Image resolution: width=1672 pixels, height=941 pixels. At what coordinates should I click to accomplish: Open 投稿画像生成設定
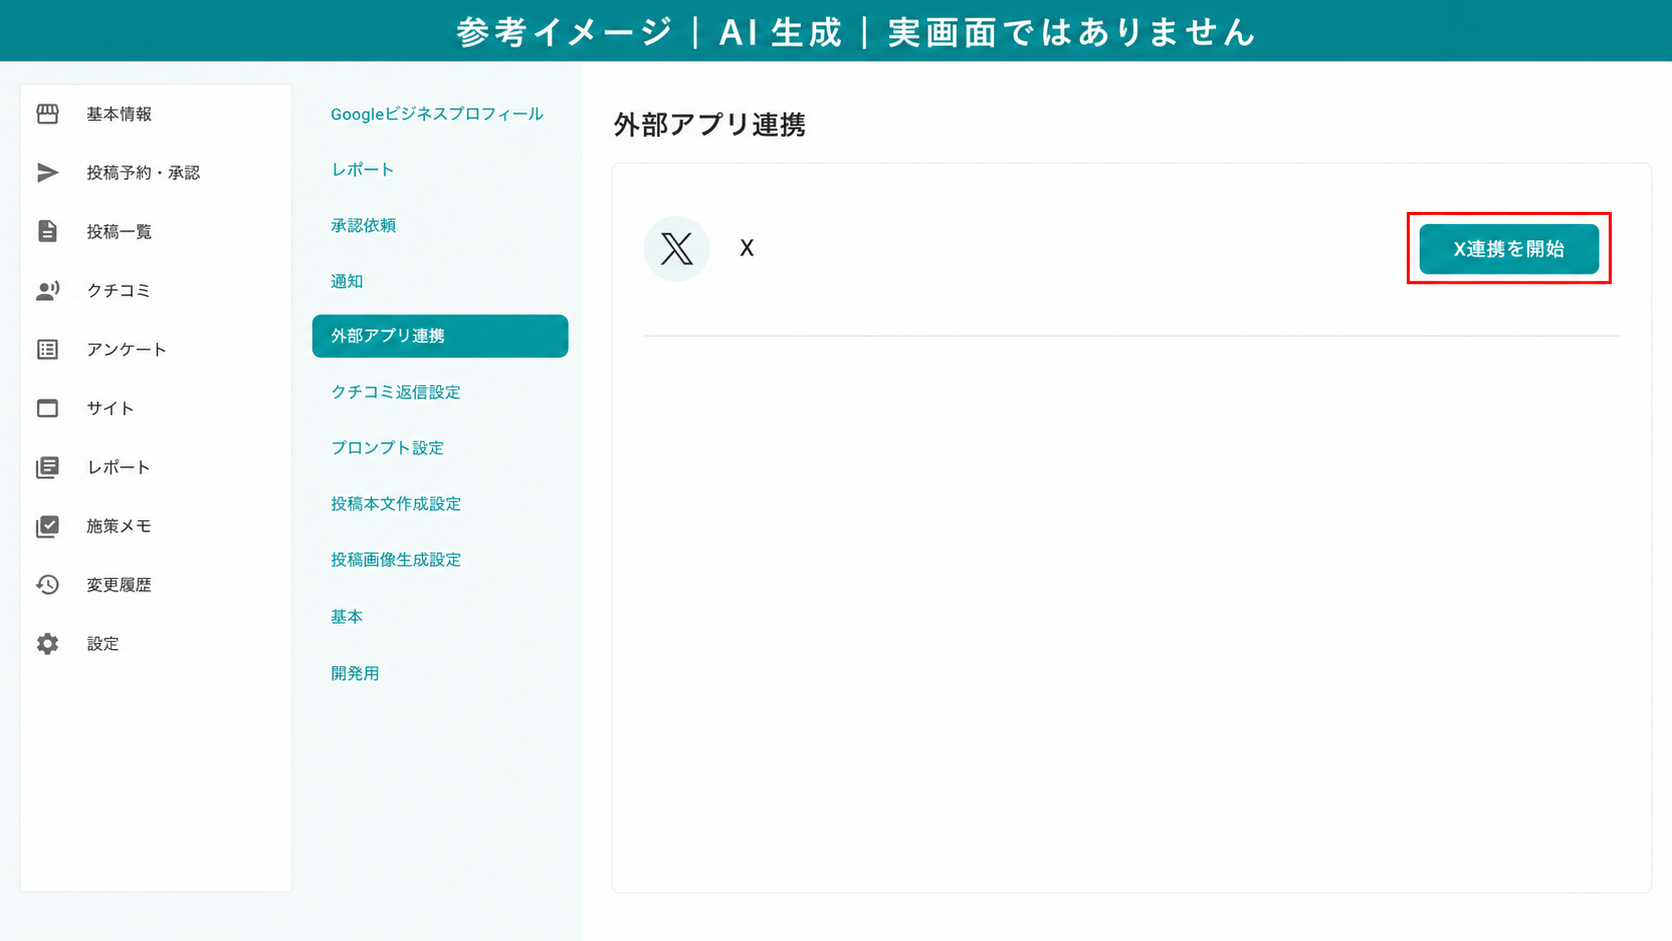click(395, 560)
